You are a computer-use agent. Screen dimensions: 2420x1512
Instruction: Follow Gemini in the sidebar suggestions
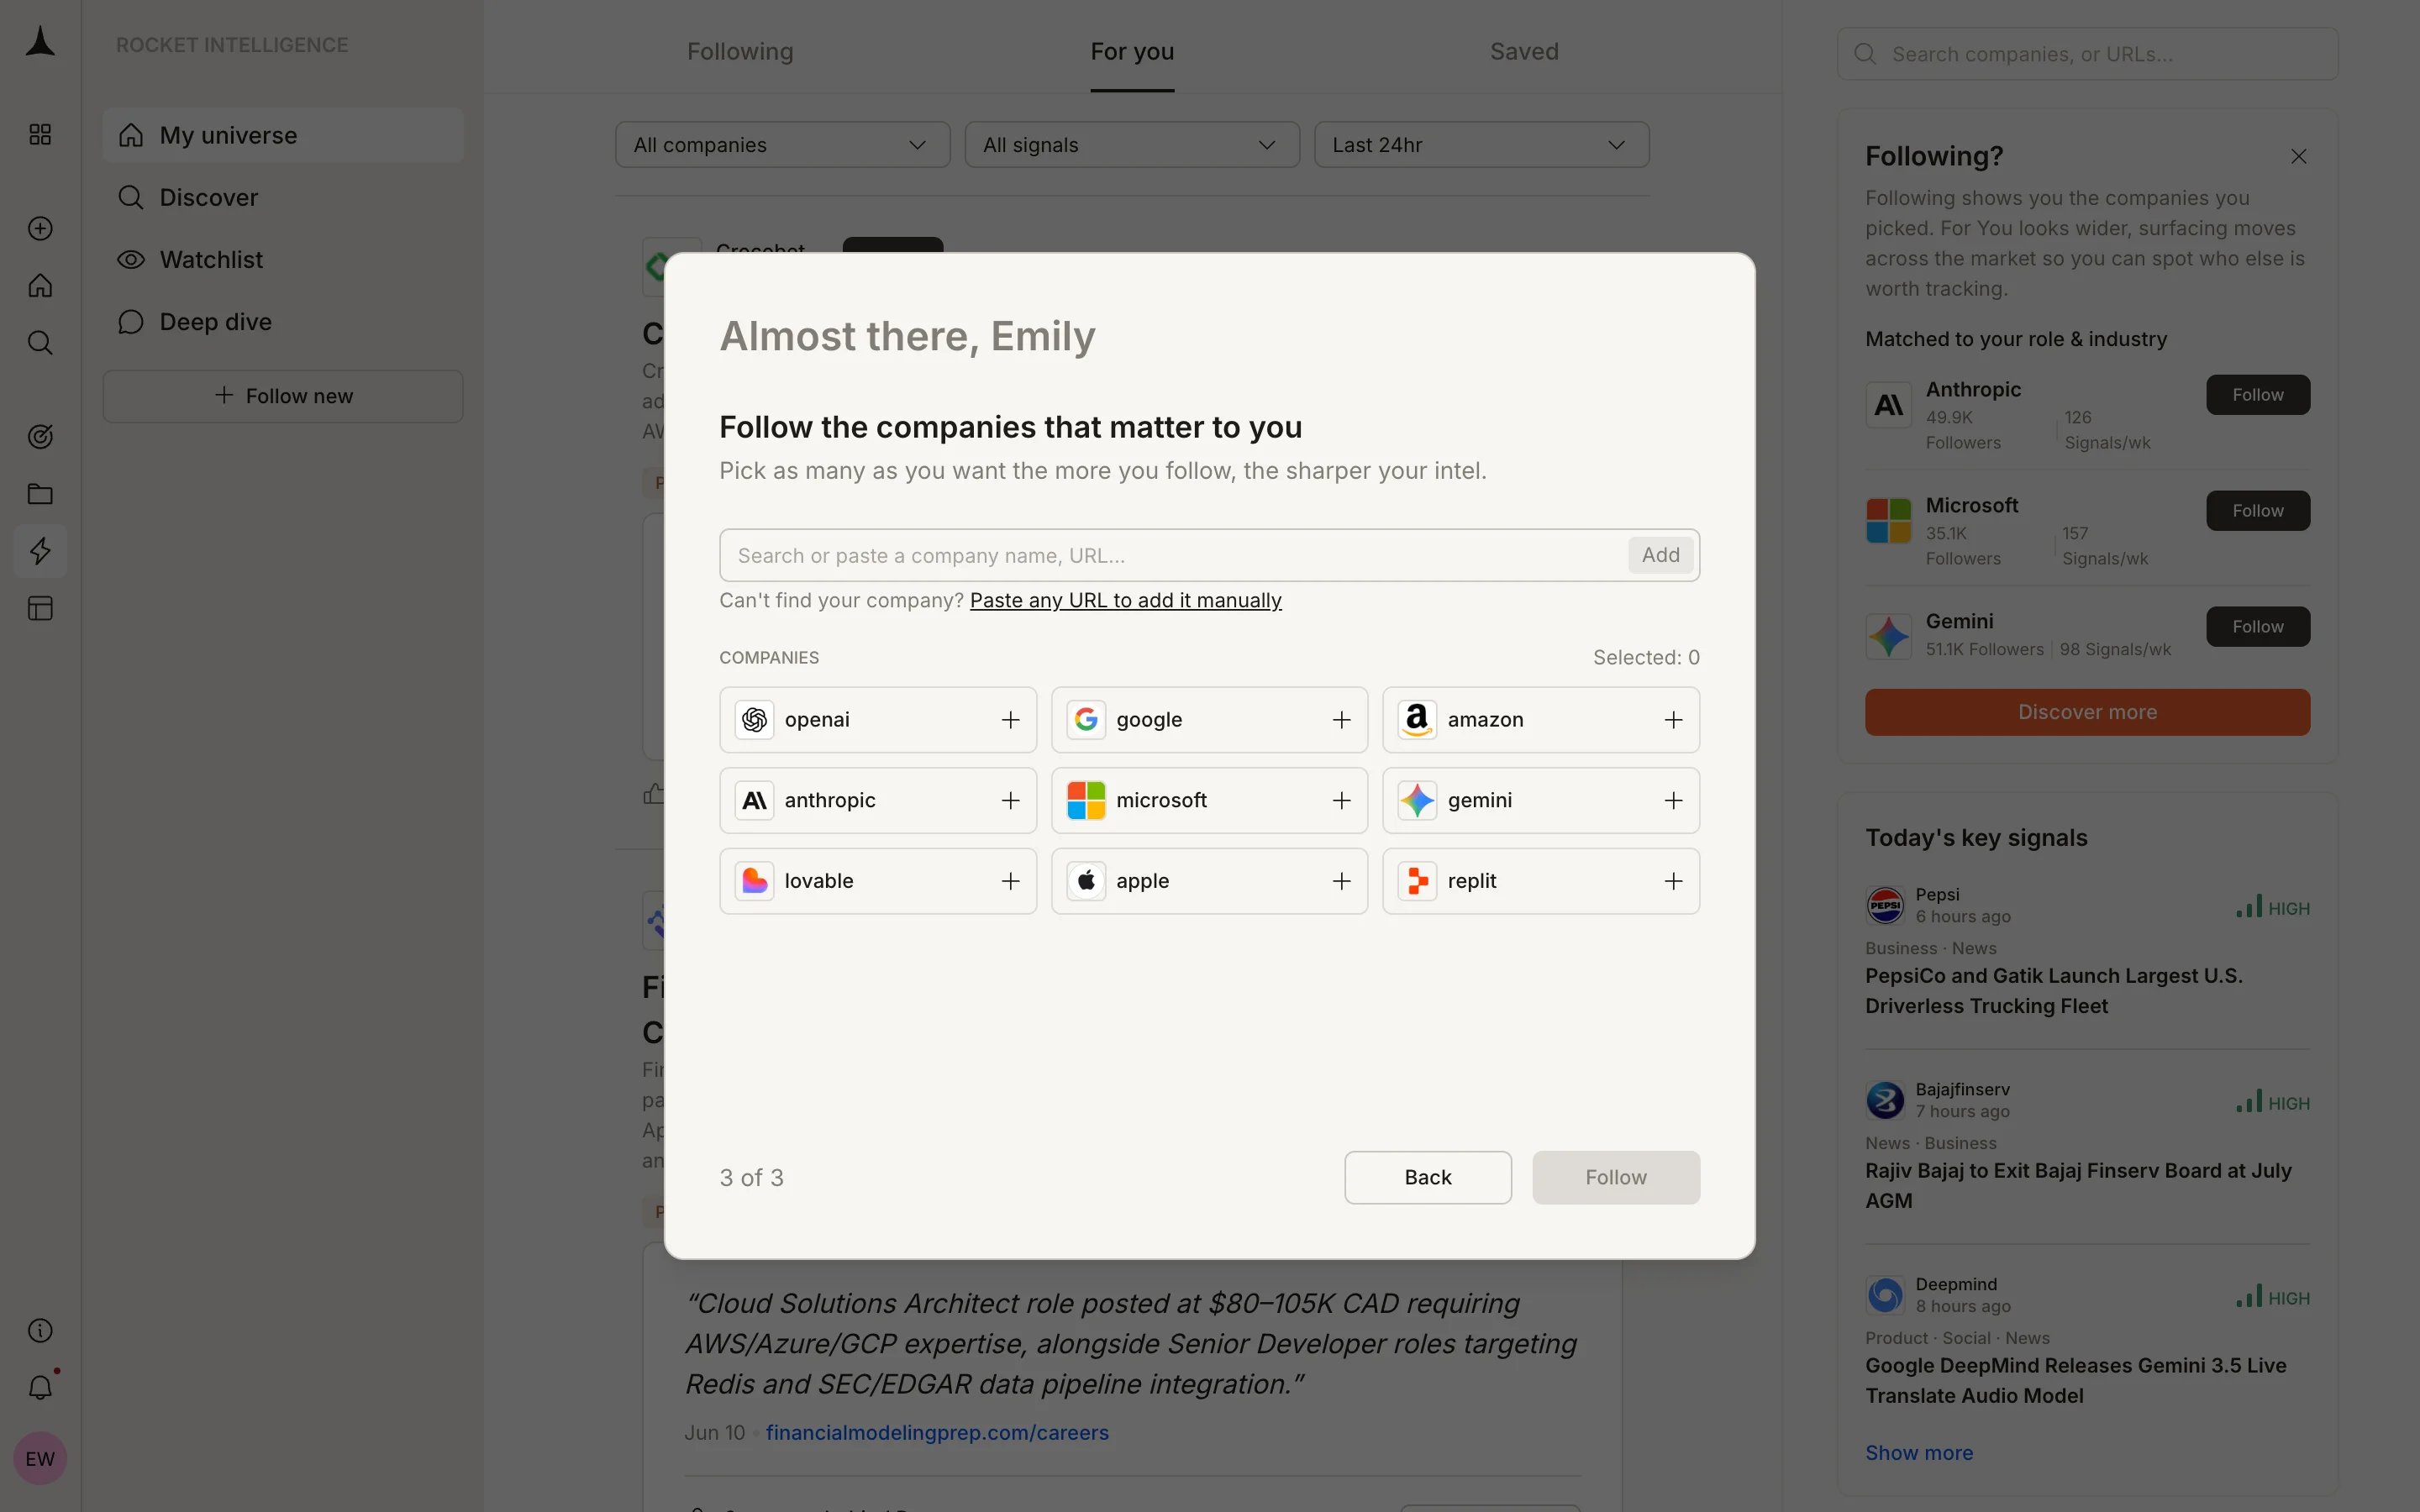coord(2257,627)
